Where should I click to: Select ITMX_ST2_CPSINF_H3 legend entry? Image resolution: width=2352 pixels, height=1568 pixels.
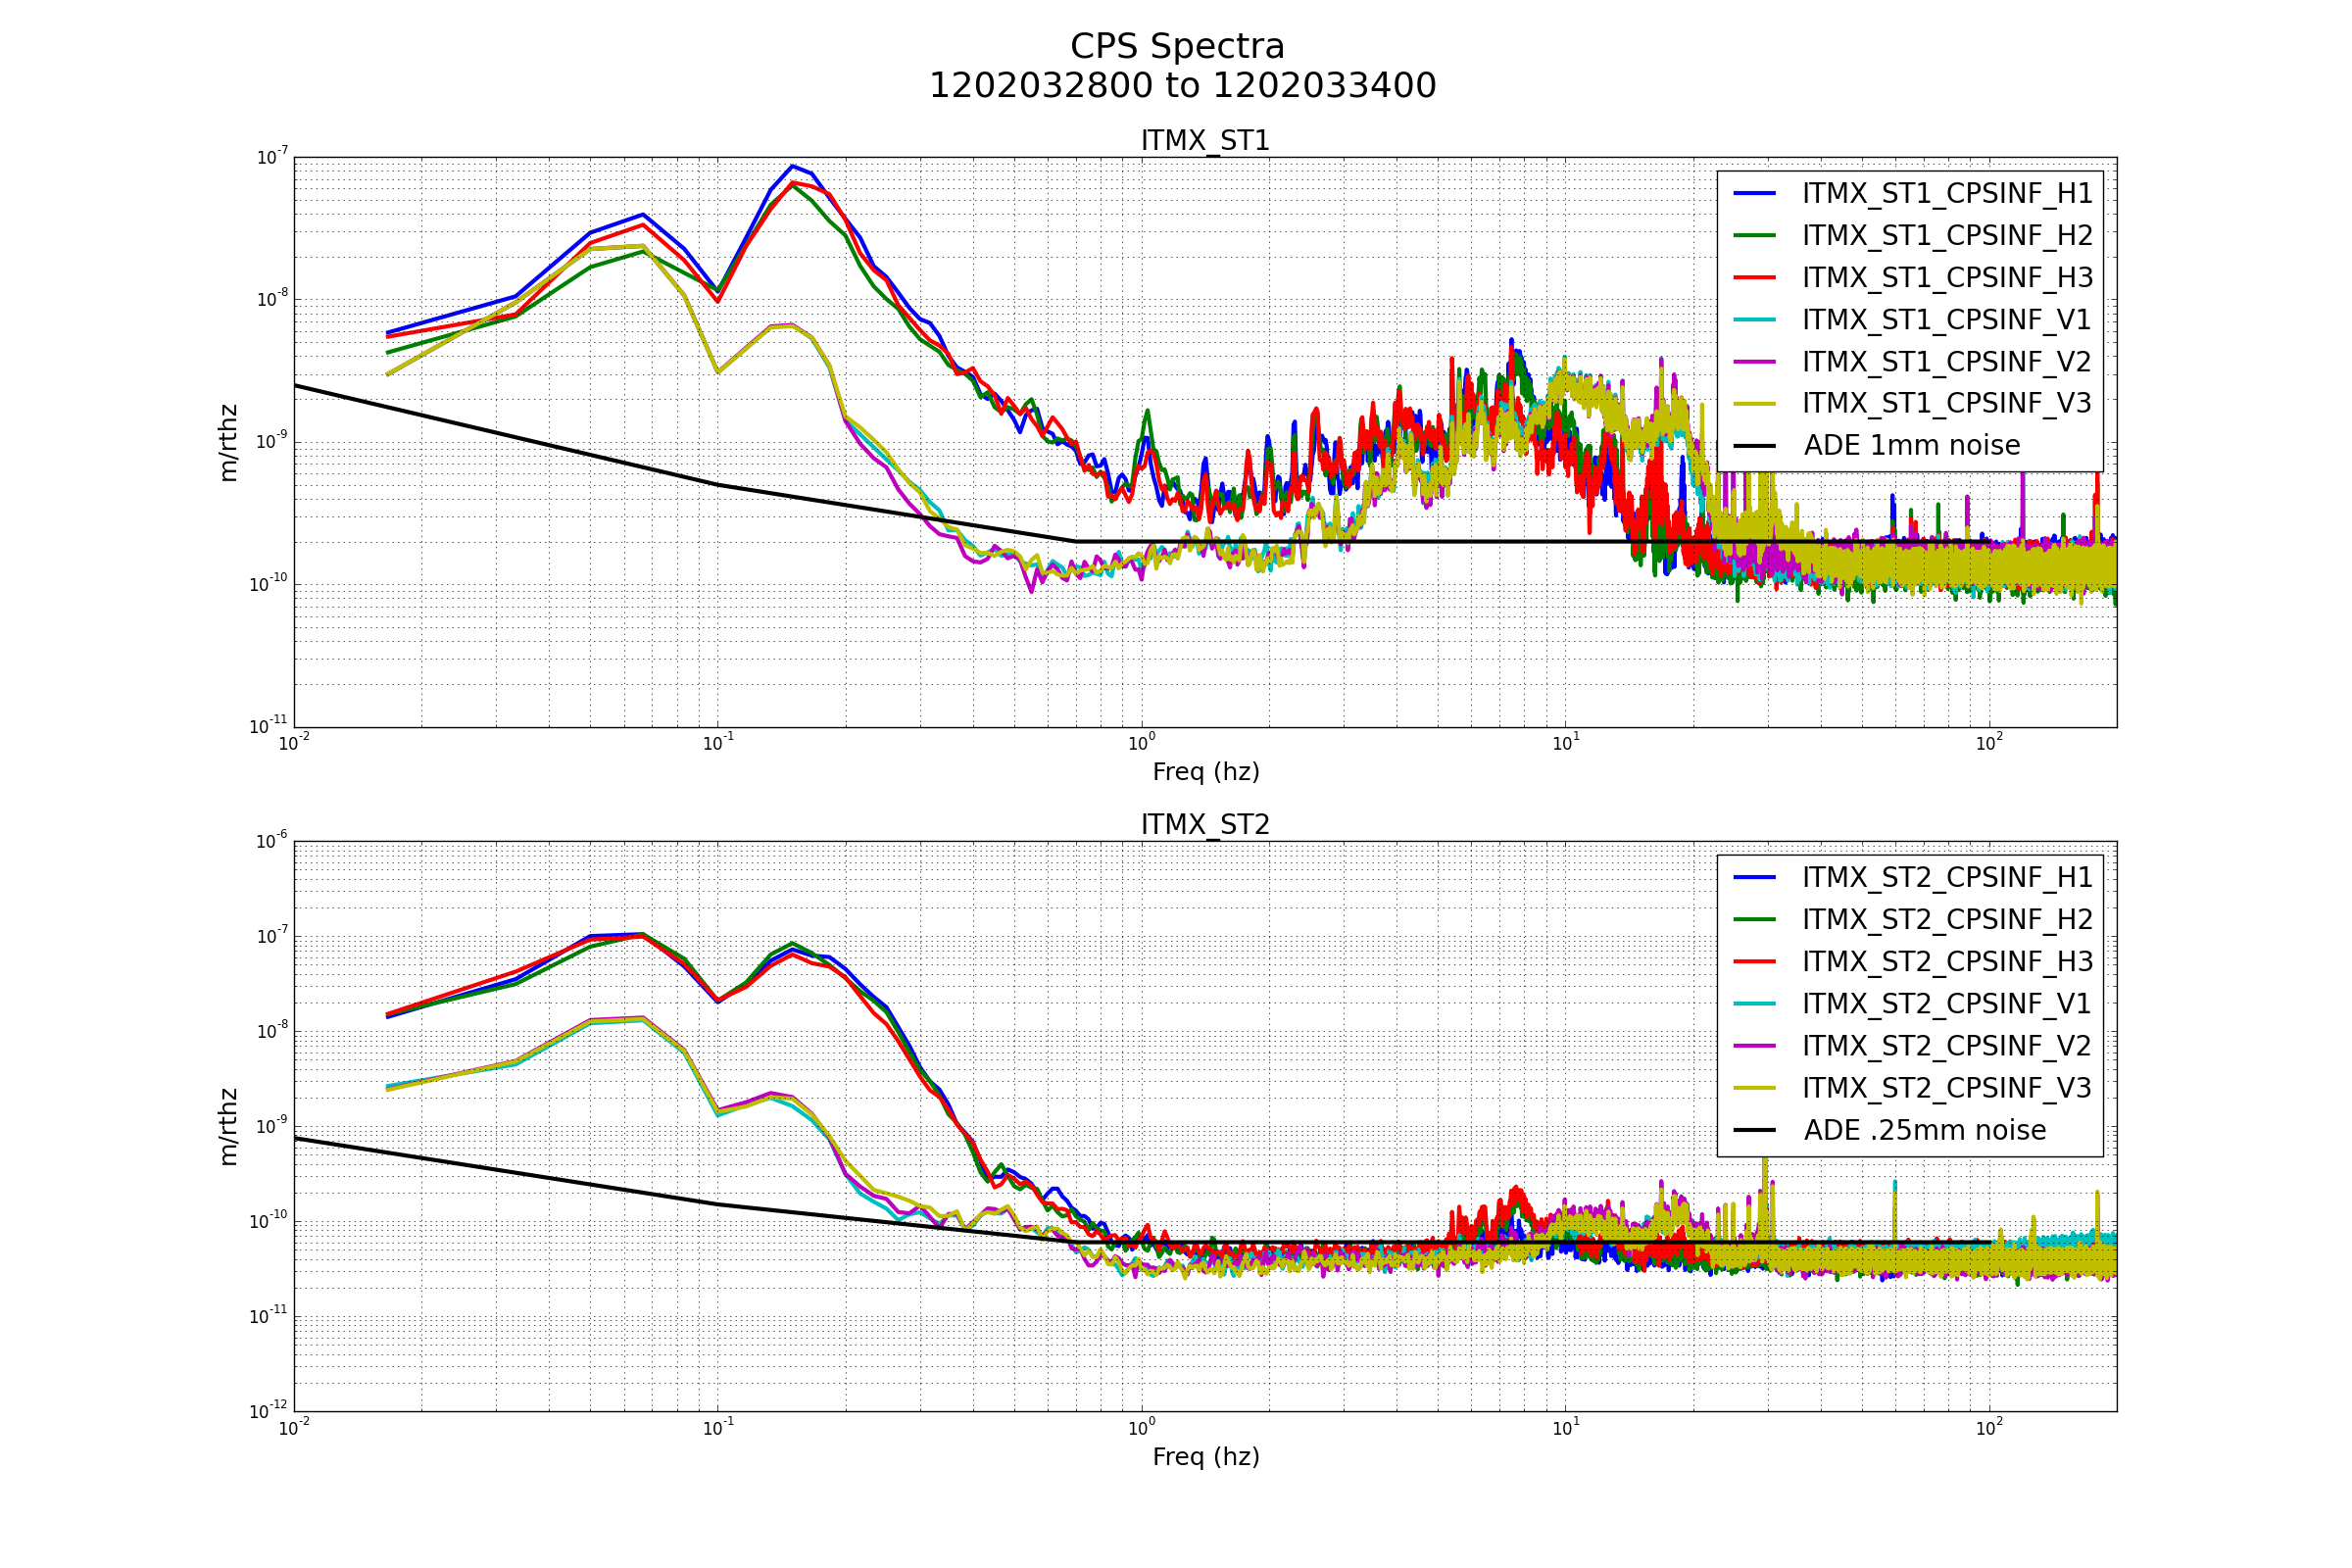point(1946,961)
